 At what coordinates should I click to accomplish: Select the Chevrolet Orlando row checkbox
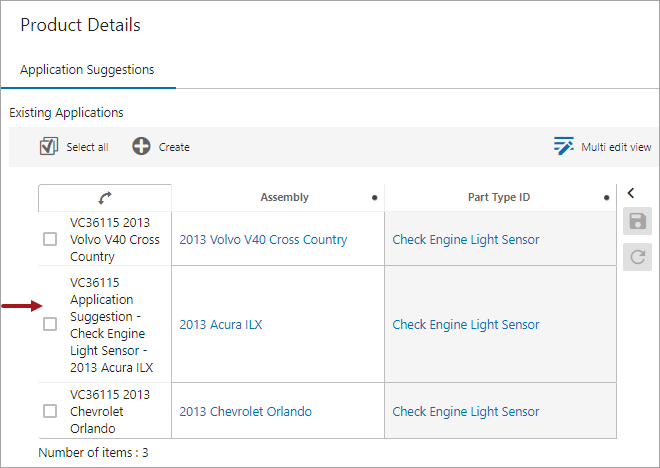click(50, 411)
